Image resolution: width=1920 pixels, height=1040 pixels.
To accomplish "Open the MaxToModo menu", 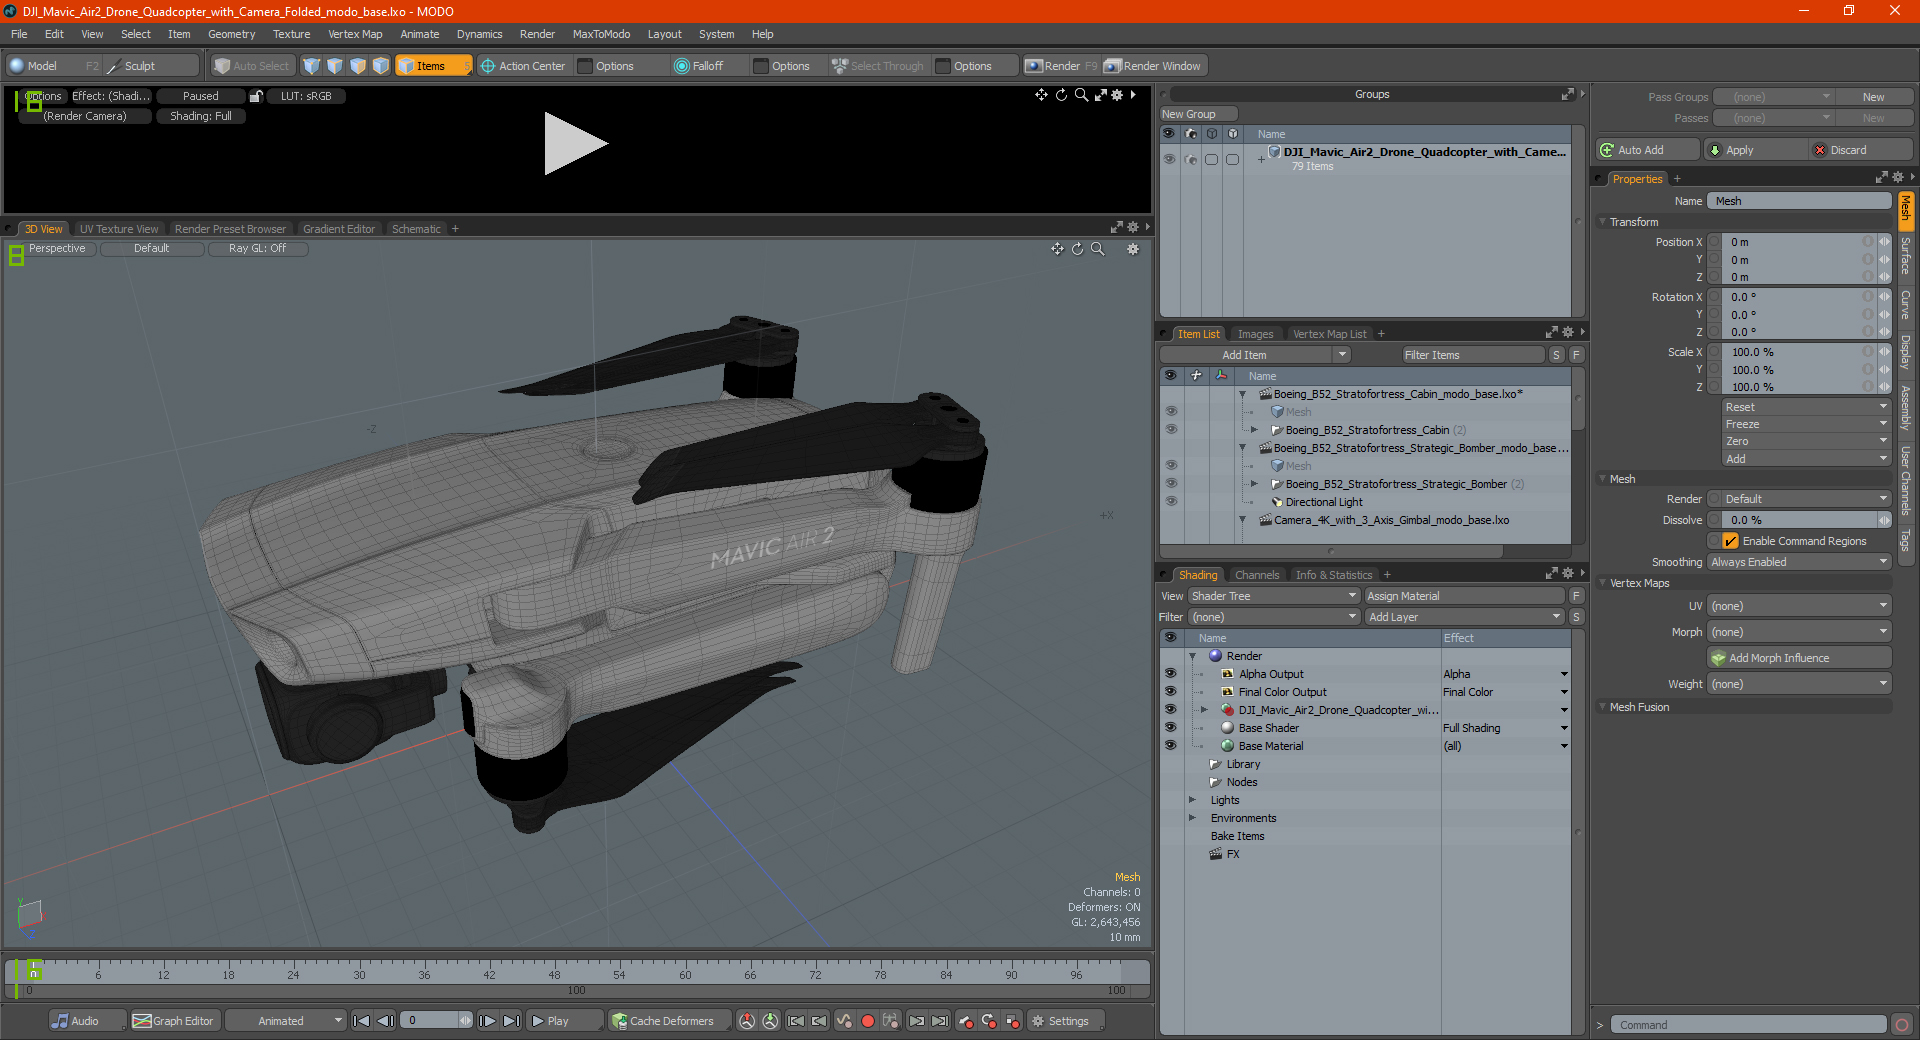I will 601,34.
